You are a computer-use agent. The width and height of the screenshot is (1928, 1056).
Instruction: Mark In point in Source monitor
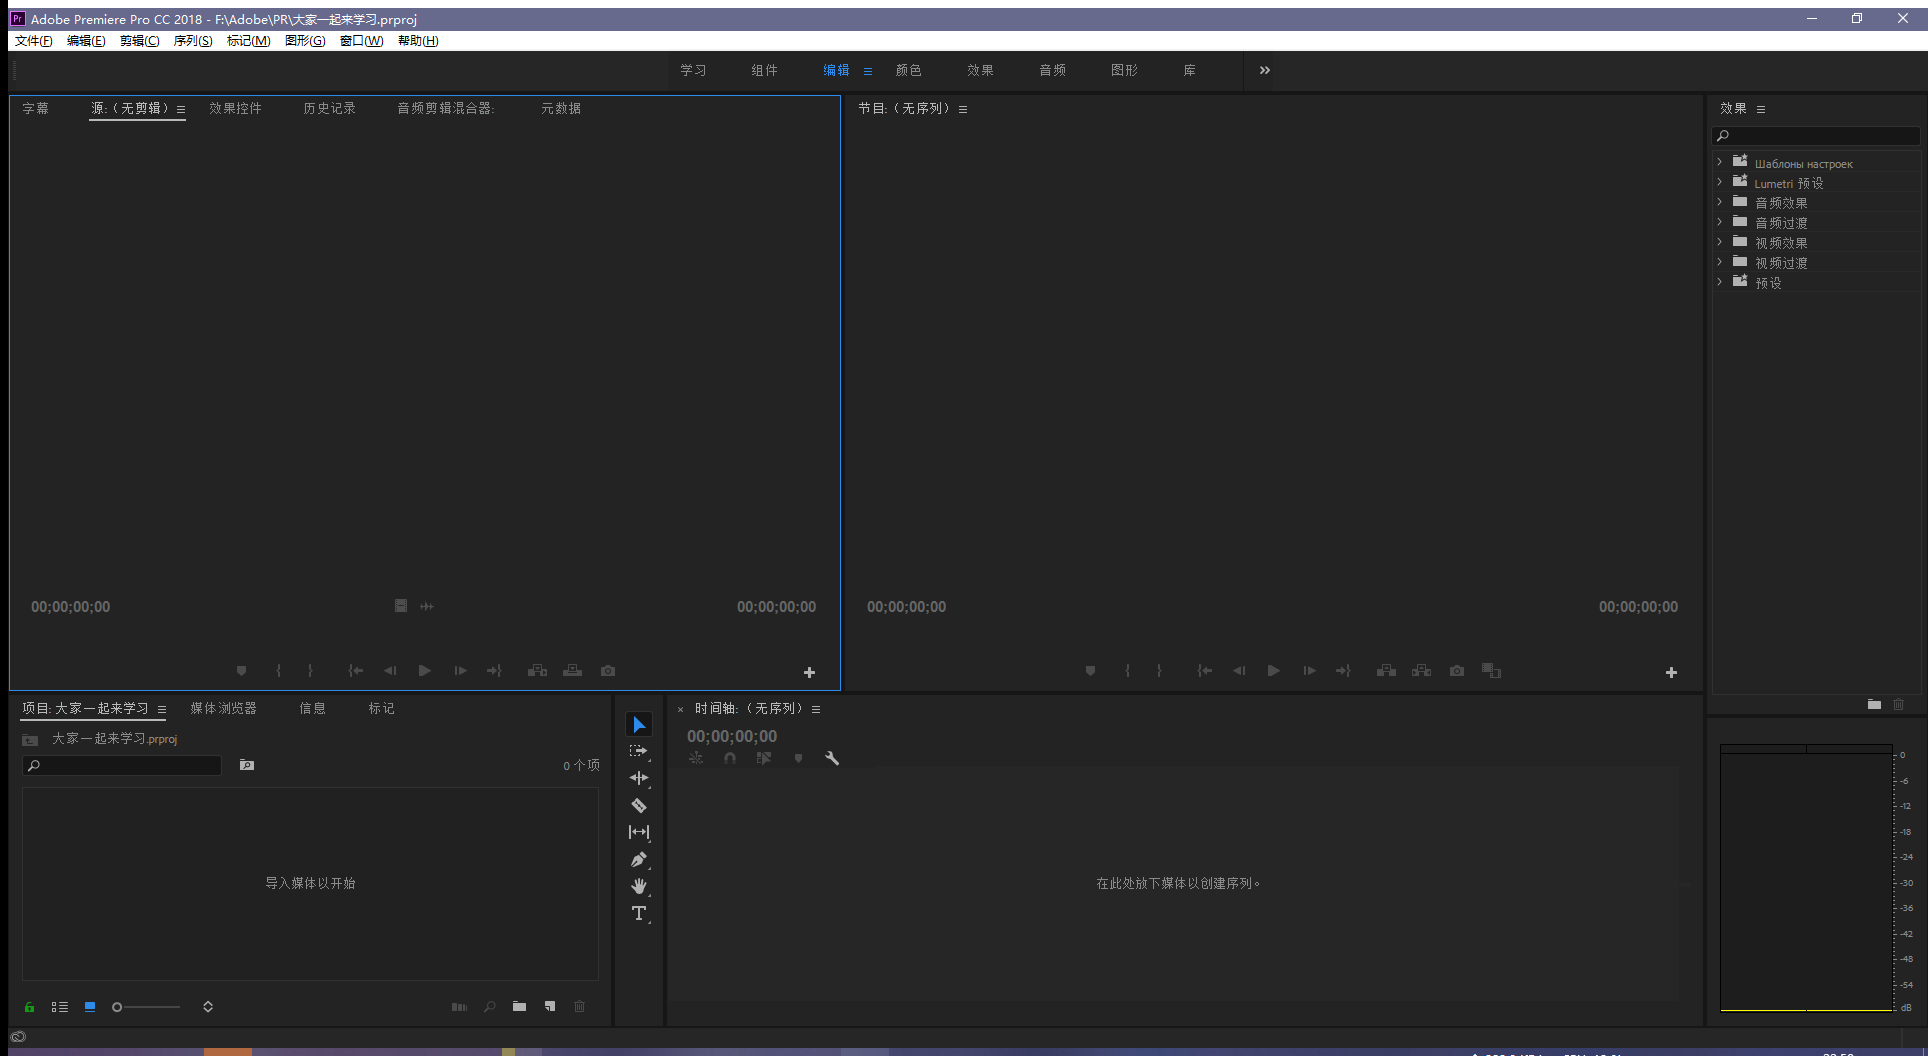tap(279, 671)
